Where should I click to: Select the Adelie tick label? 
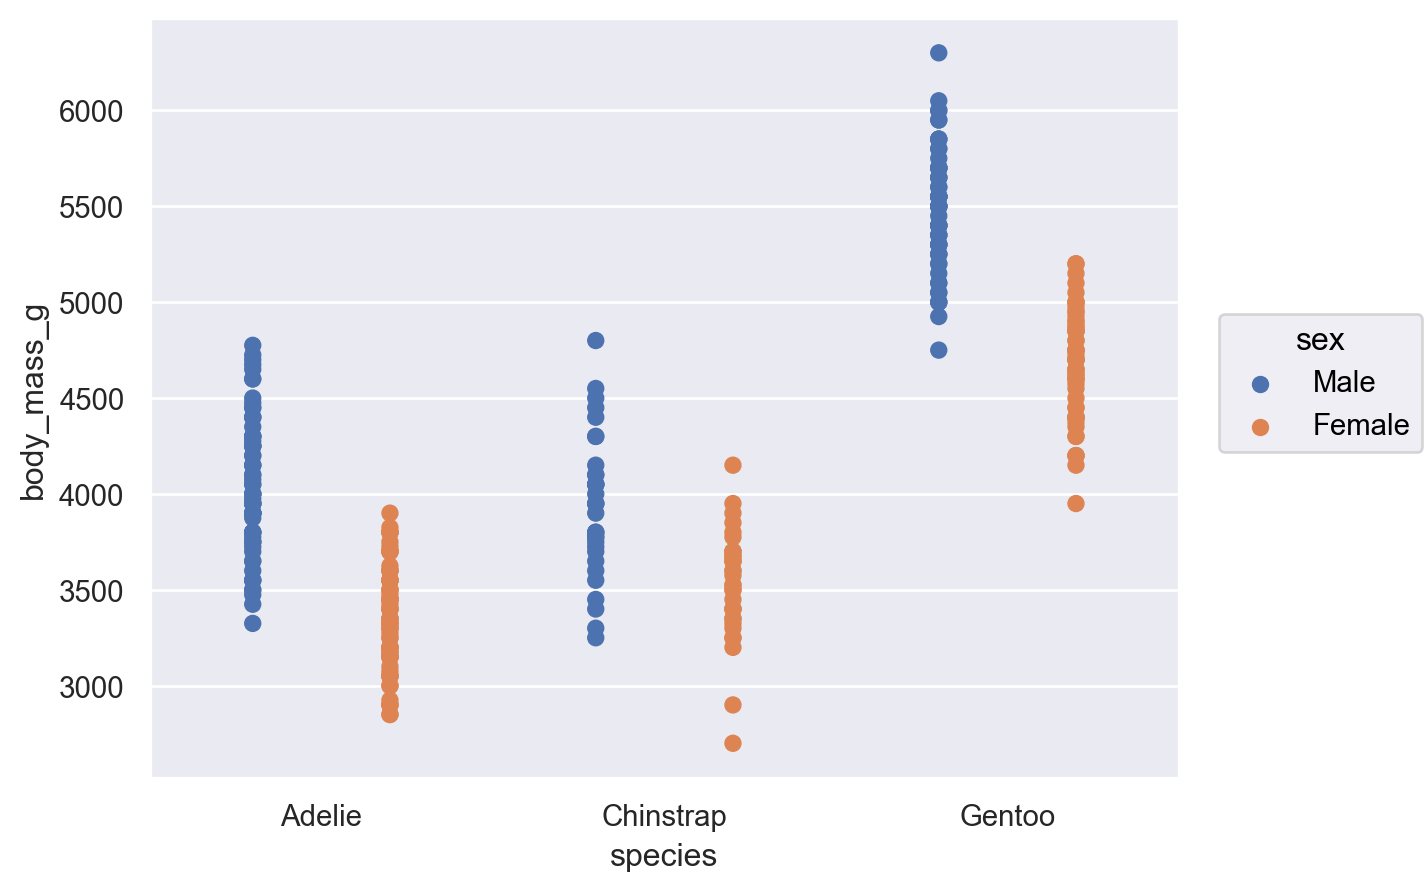pos(321,816)
